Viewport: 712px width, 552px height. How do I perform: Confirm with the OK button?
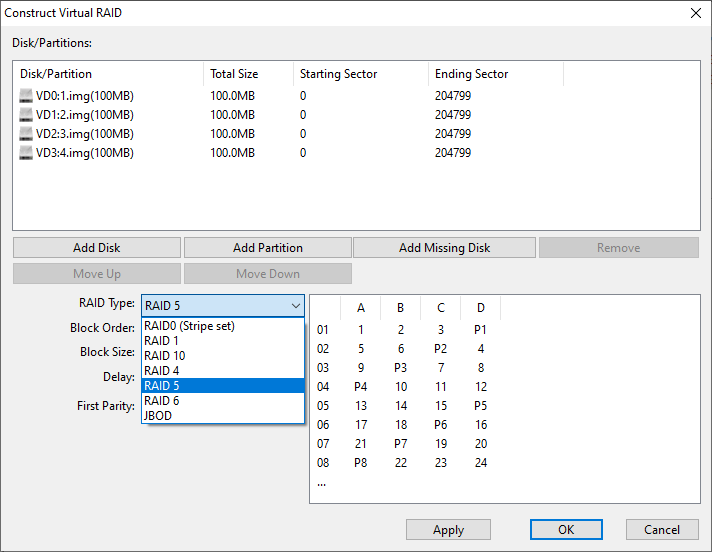[x=566, y=530]
